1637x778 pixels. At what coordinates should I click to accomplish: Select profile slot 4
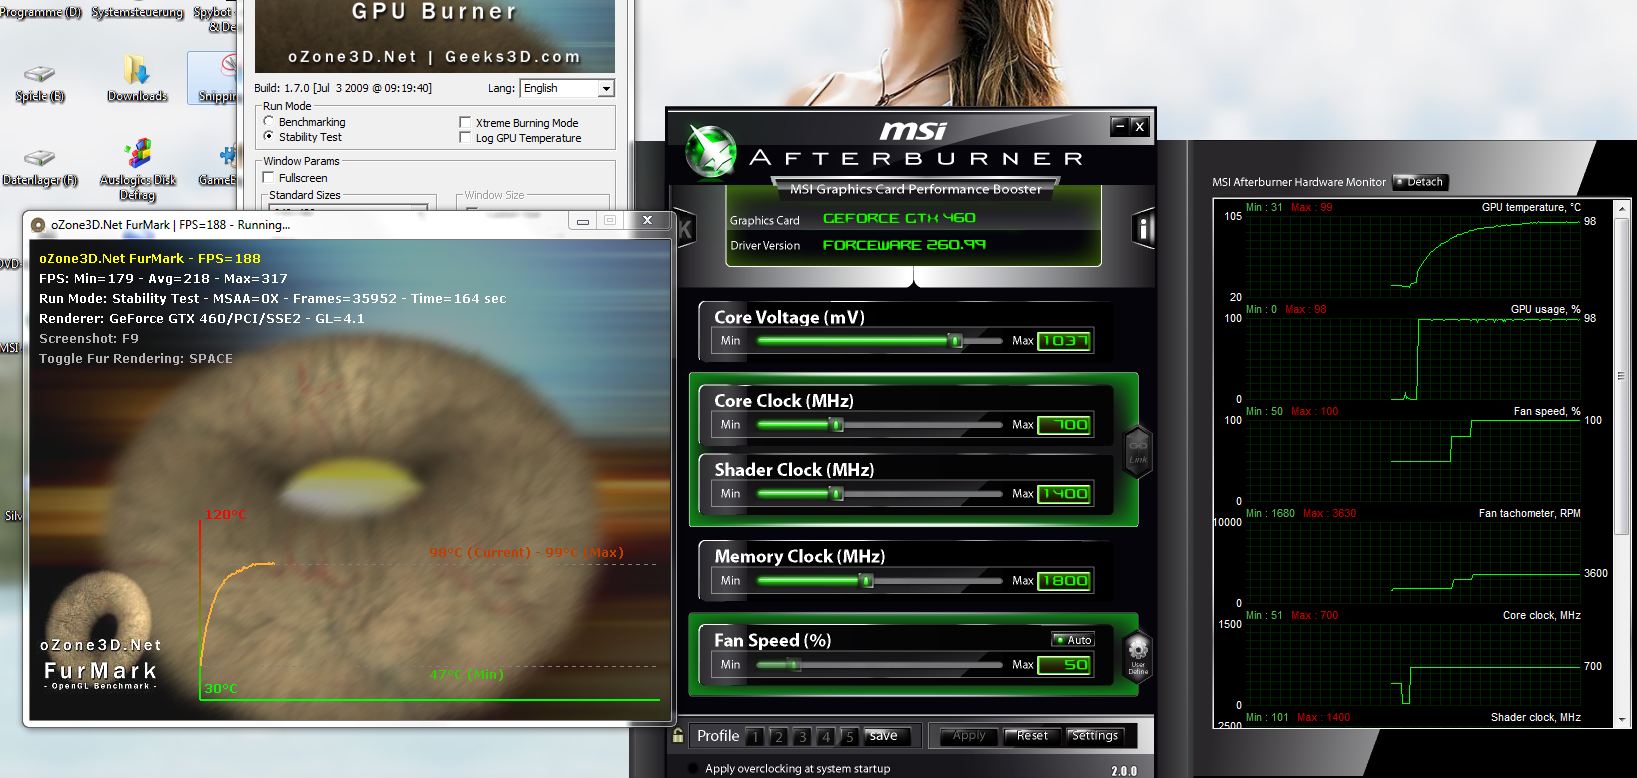tap(826, 737)
